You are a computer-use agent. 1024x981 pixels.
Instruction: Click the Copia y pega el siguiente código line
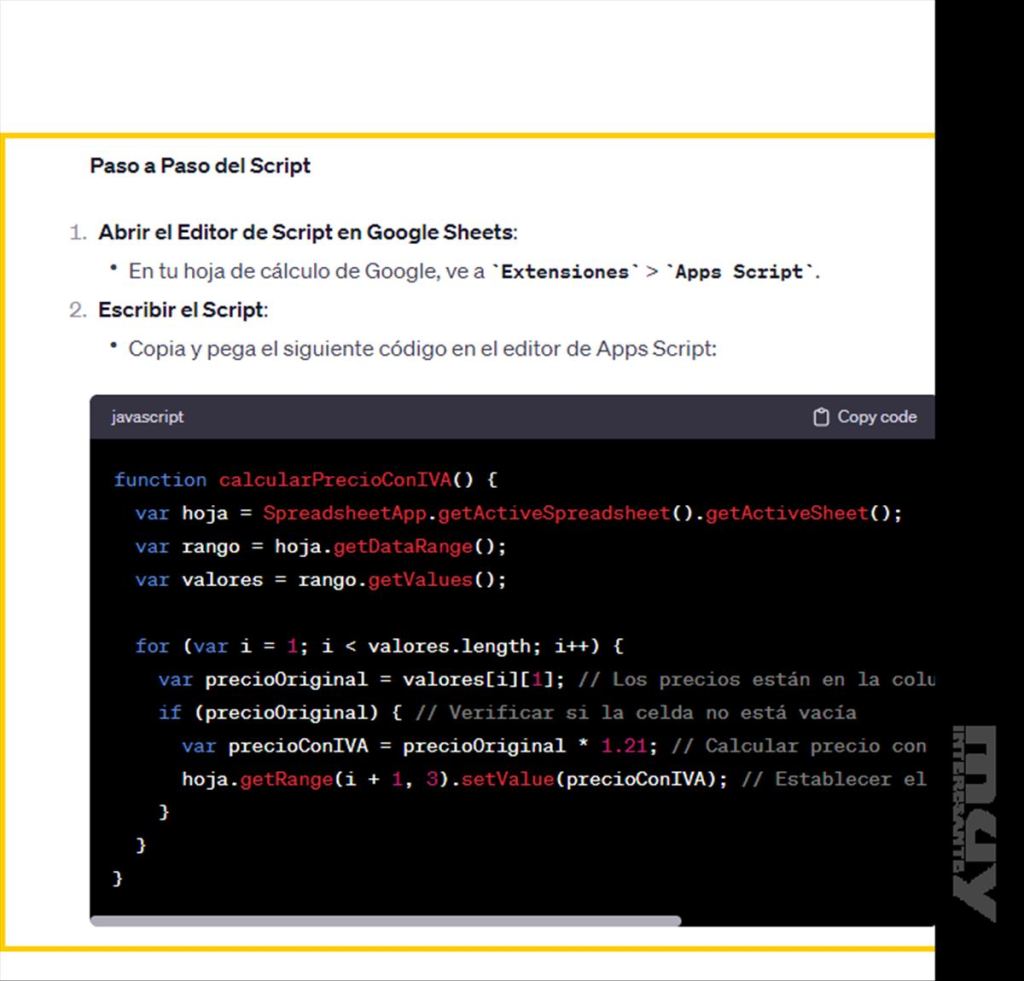tap(422, 349)
